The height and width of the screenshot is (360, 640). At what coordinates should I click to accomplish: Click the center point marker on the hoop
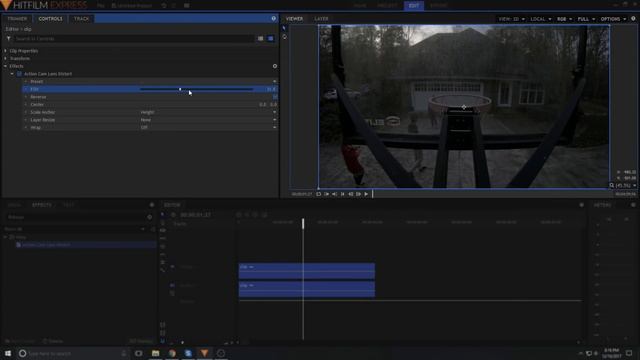point(464,107)
